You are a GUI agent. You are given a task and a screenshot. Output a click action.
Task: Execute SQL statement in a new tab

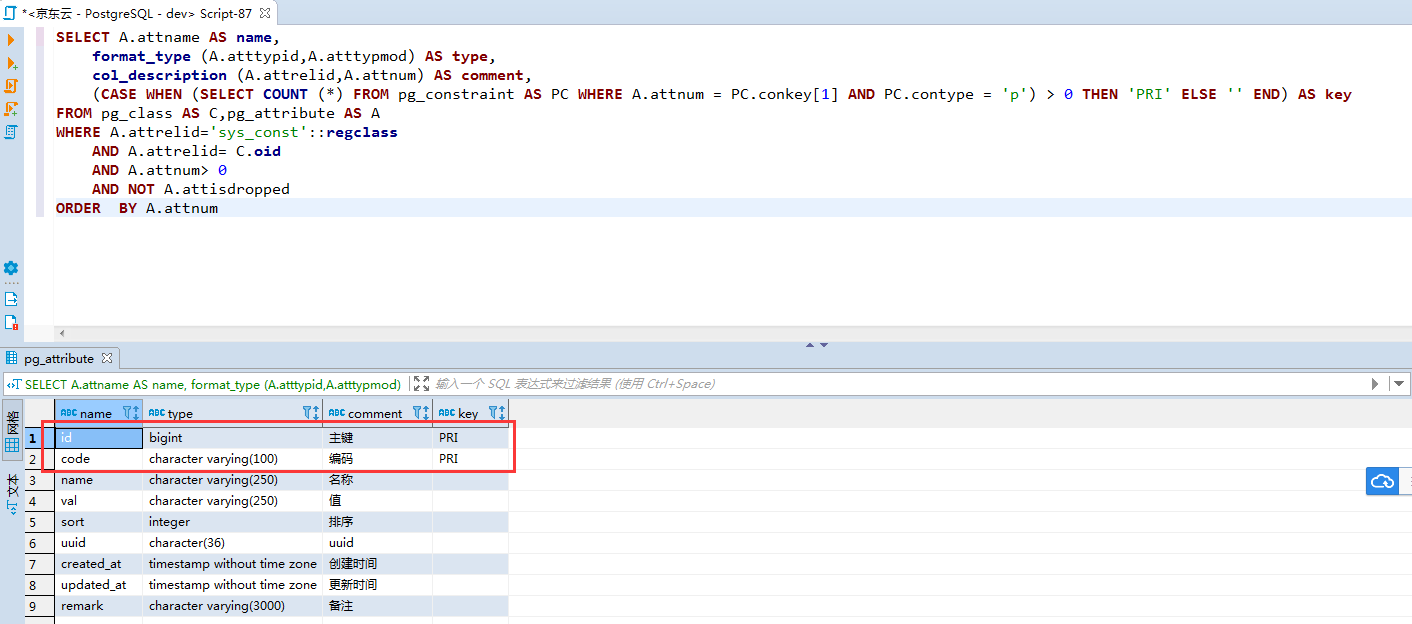coord(11,62)
